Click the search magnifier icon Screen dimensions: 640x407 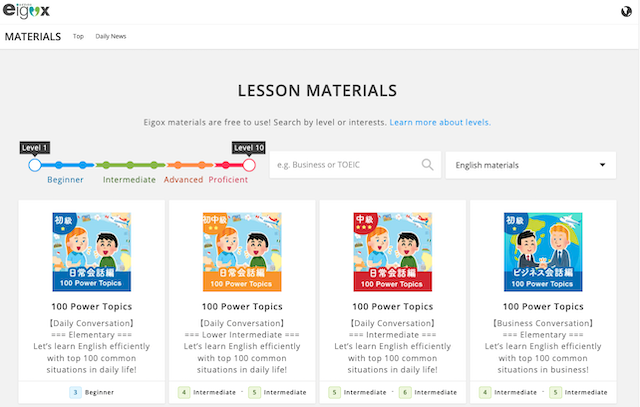coord(427,165)
